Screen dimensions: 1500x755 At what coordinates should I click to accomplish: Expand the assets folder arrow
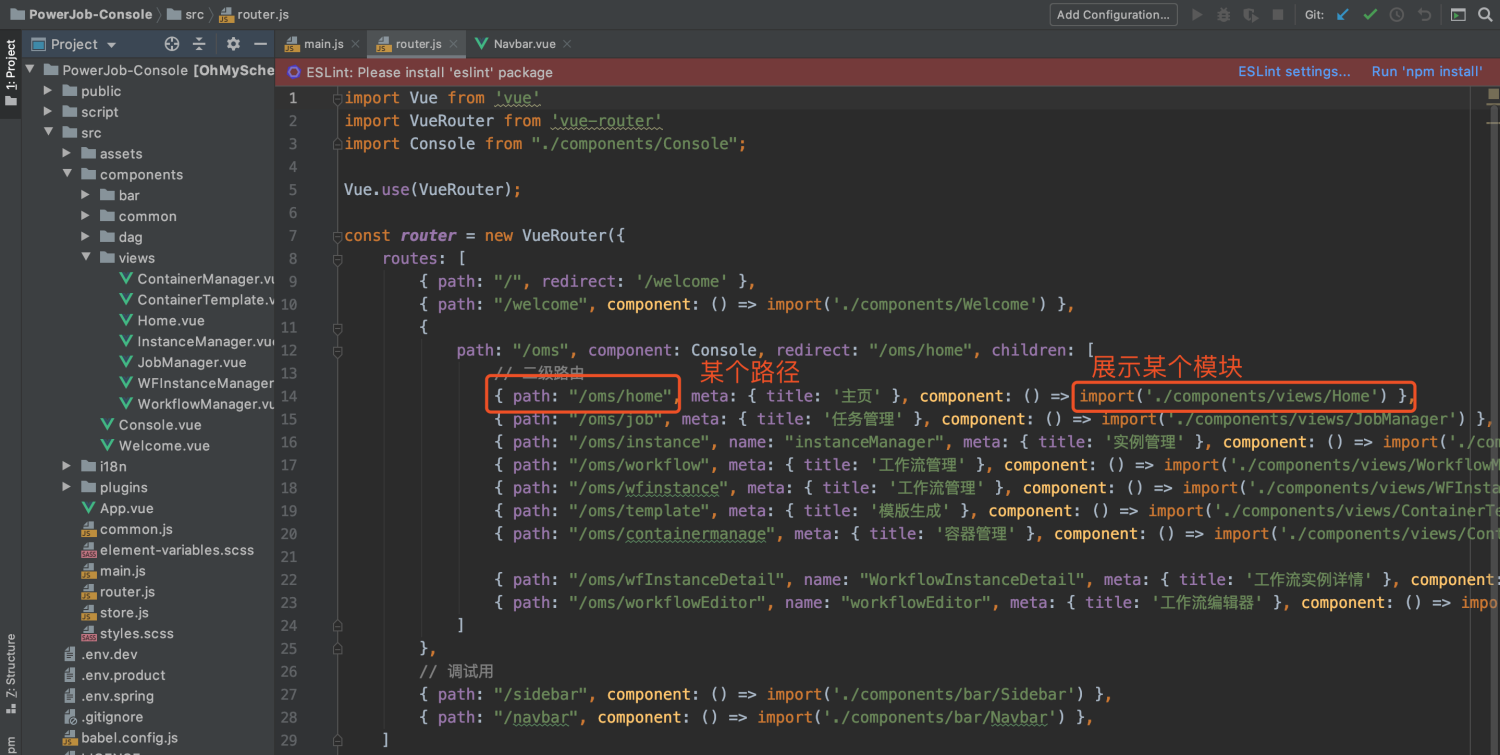coord(66,154)
